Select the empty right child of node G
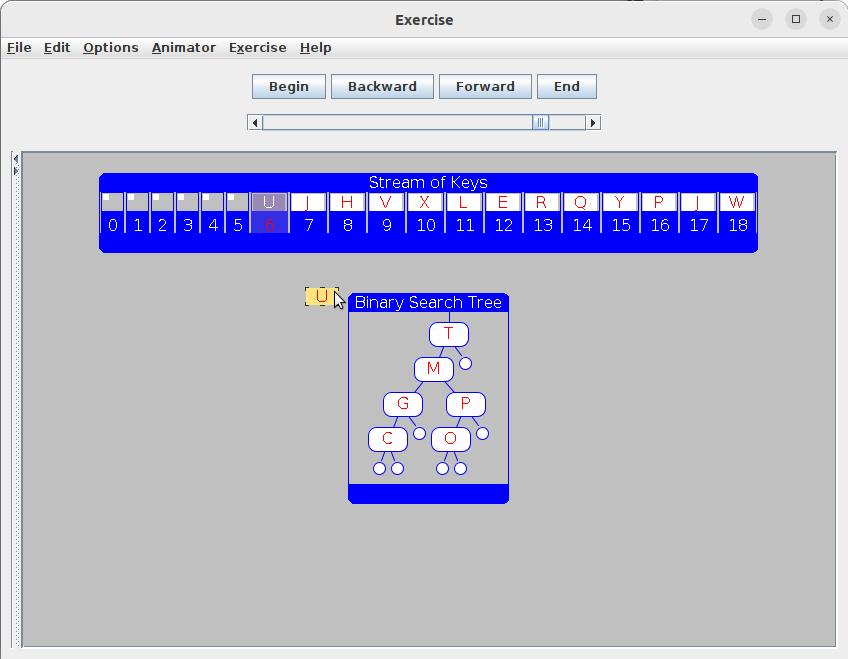Screen dimensions: 848x659 (x=419, y=433)
